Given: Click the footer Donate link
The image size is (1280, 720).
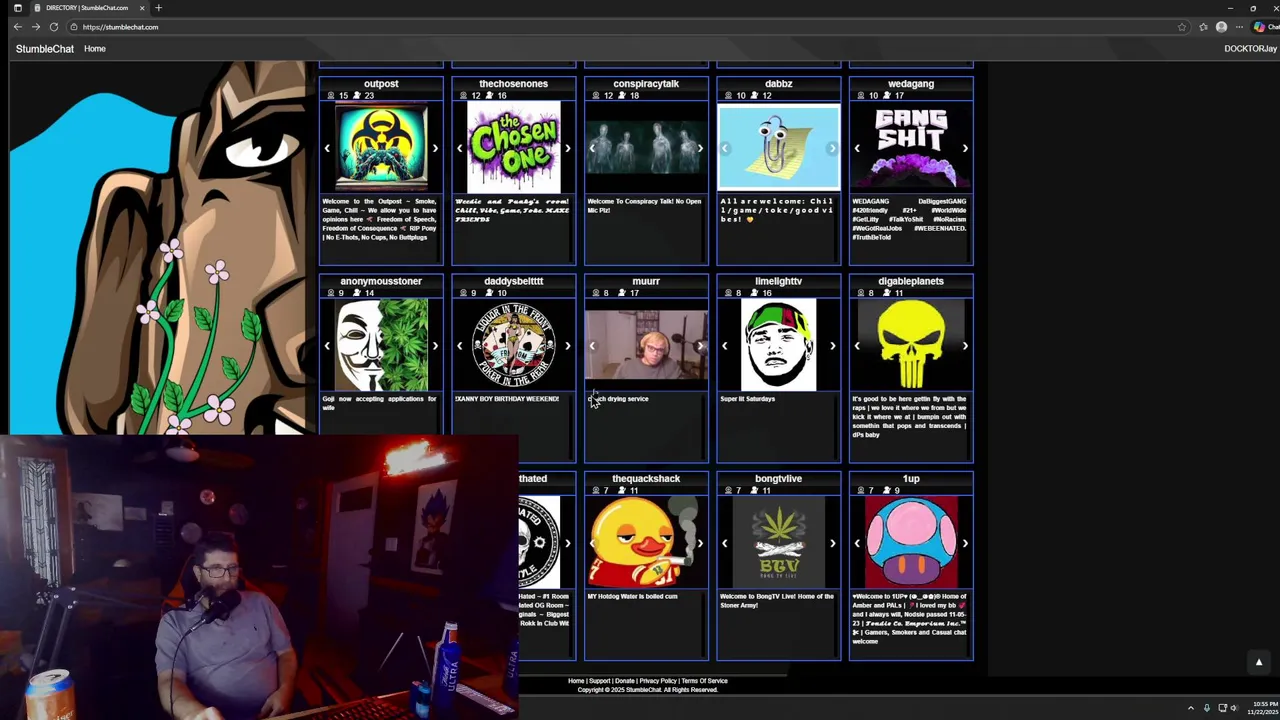Looking at the screenshot, I should tap(625, 681).
